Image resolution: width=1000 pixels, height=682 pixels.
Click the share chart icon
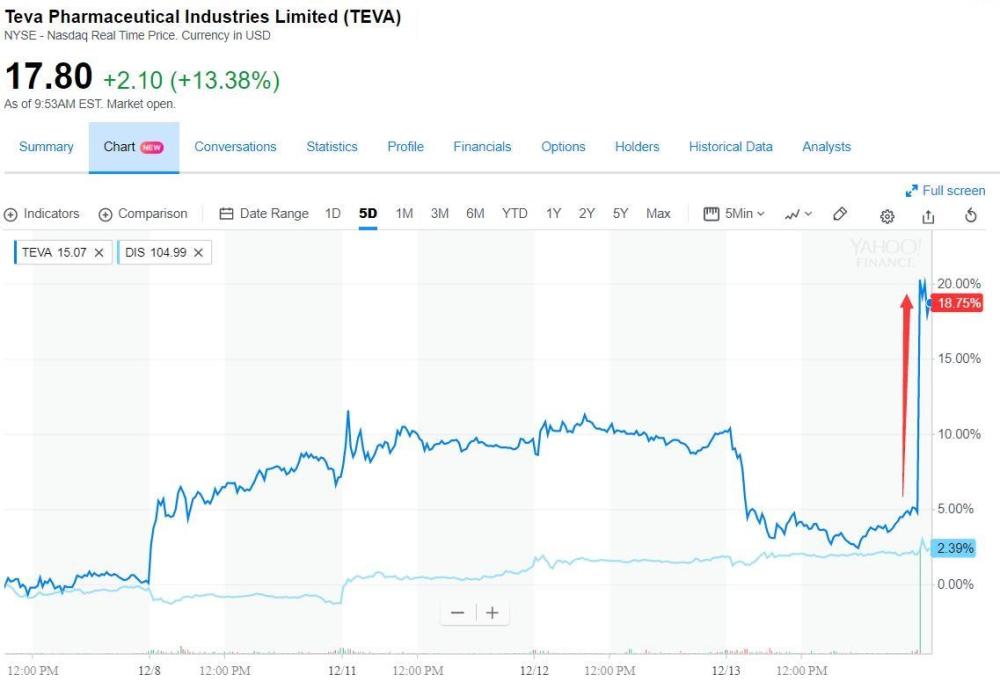[x=928, y=216]
